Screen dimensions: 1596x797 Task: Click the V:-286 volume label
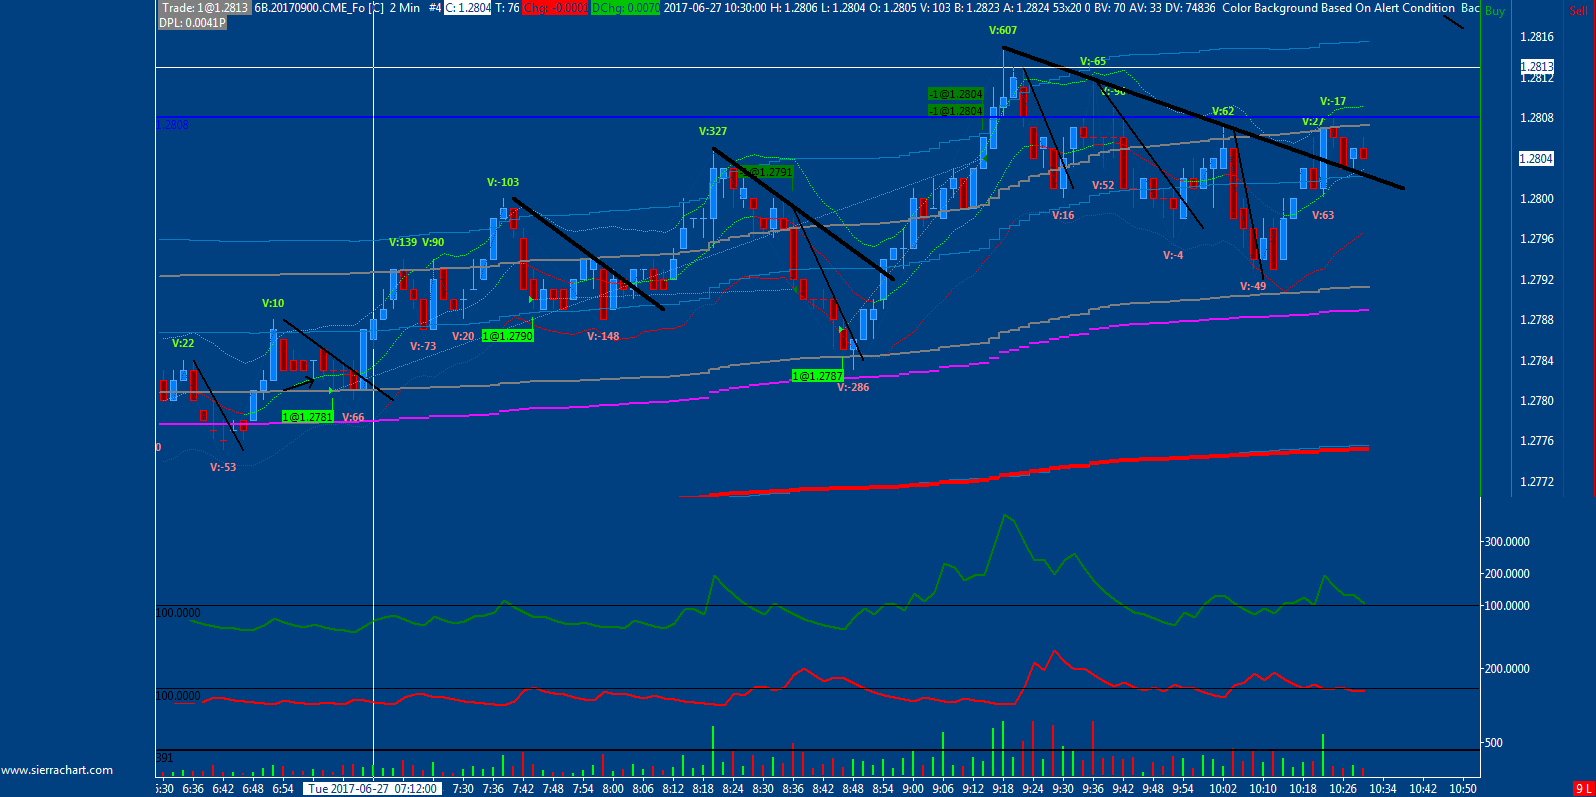(853, 387)
